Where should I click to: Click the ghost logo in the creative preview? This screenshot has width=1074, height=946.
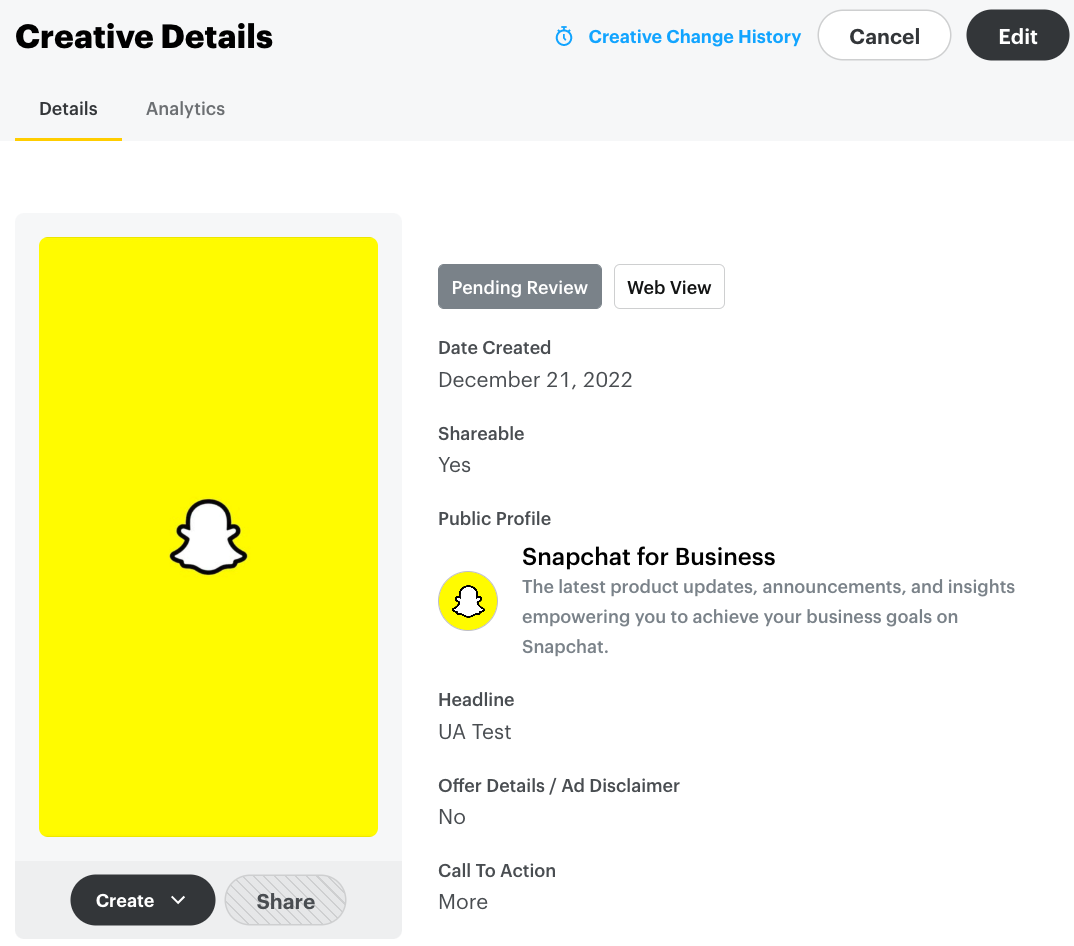click(x=208, y=537)
